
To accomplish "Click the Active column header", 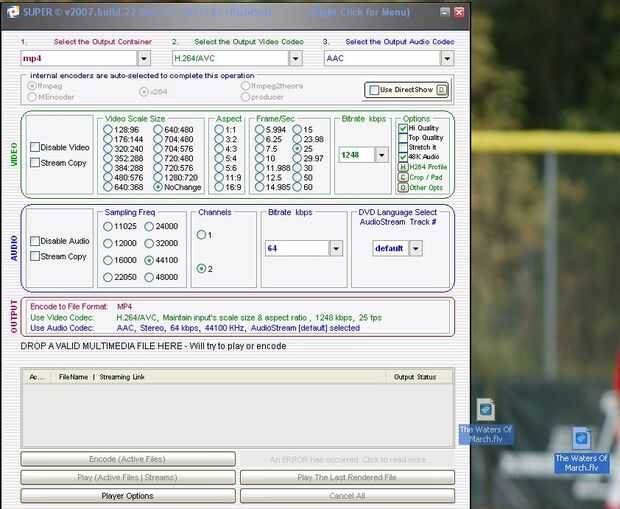I will click(x=36, y=377).
